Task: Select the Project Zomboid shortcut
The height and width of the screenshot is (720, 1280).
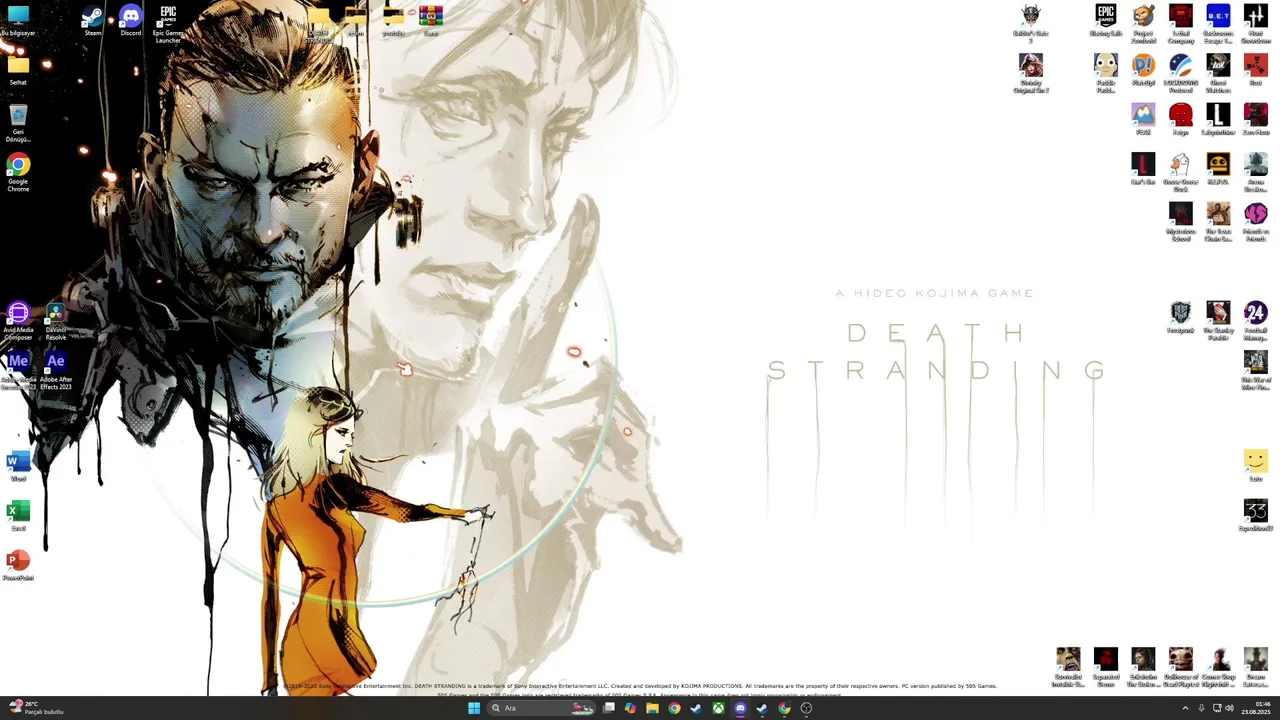Action: (1143, 24)
